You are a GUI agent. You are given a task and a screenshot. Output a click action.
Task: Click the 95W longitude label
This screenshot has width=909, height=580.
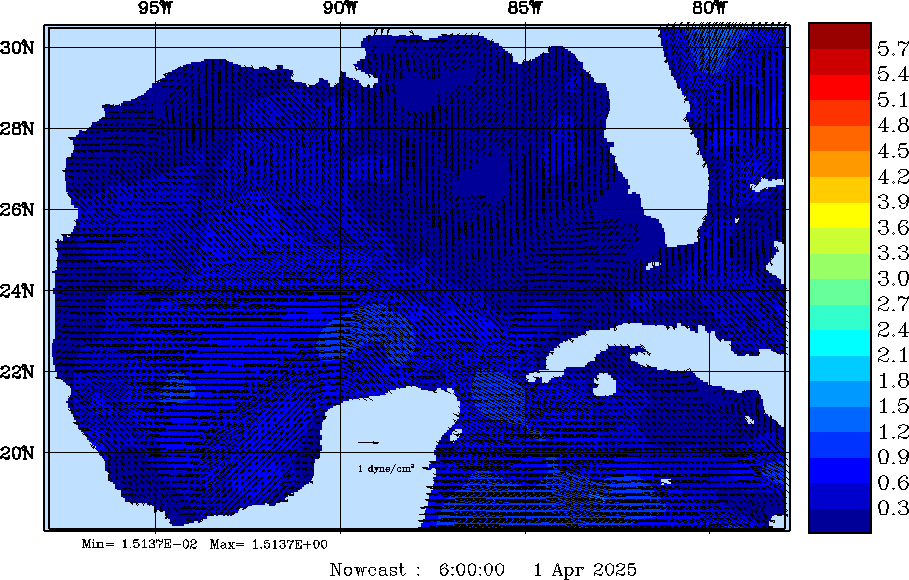pos(155,8)
